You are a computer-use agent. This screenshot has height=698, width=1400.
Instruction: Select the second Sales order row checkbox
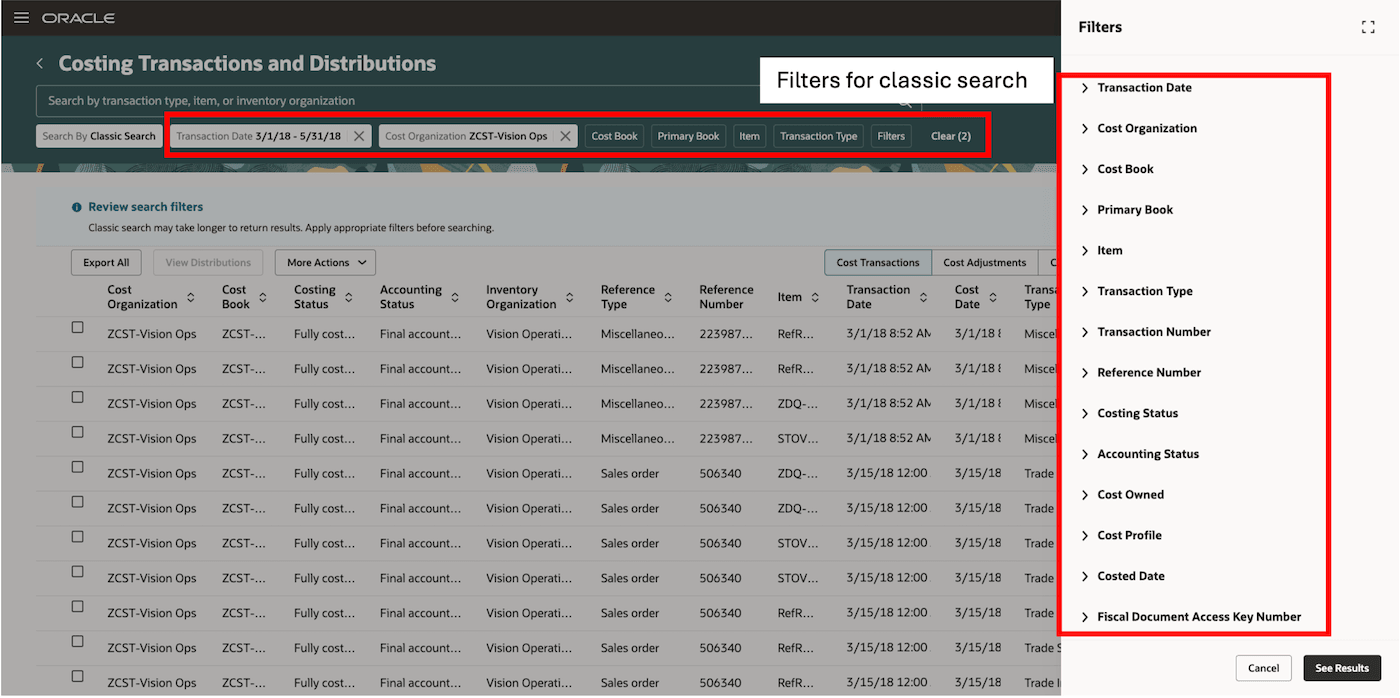coord(78,502)
